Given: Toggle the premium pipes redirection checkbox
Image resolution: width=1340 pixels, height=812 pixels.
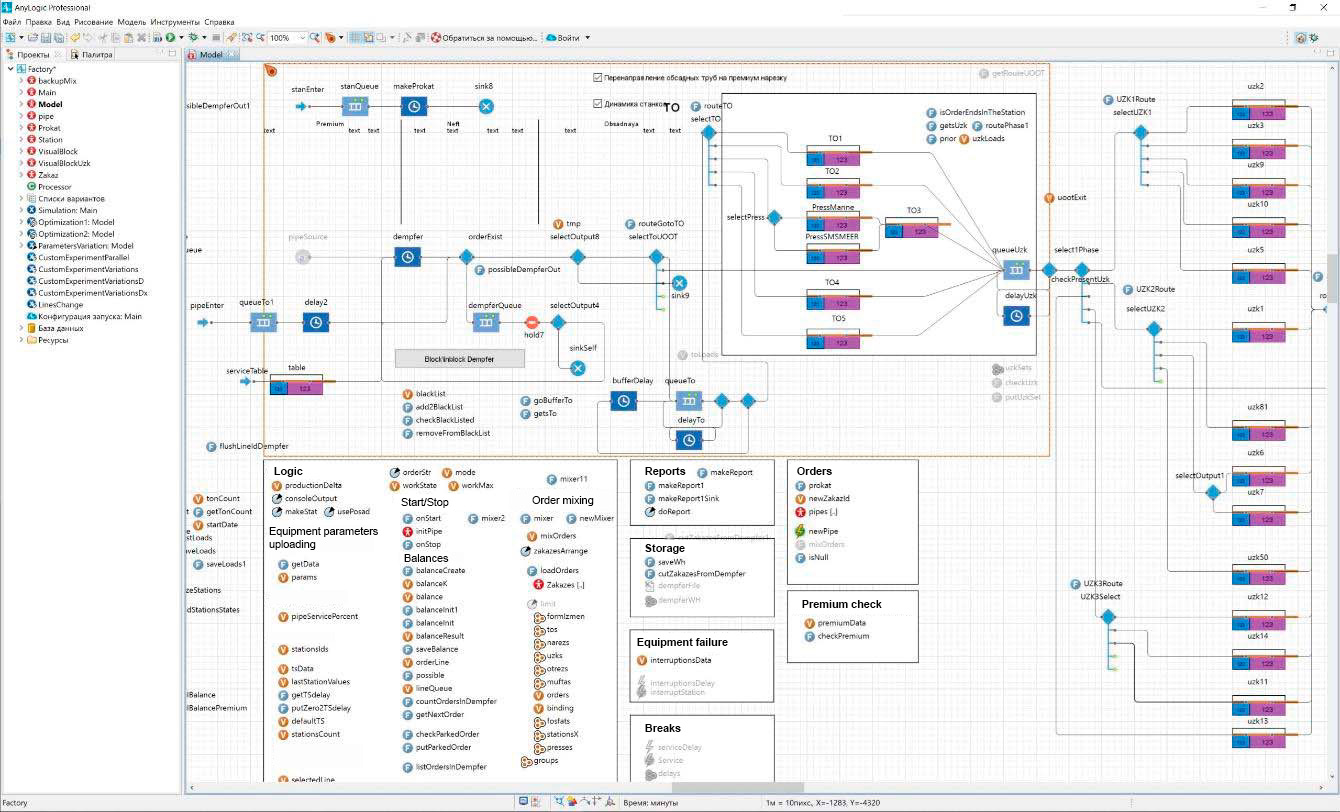Looking at the screenshot, I should point(597,77).
